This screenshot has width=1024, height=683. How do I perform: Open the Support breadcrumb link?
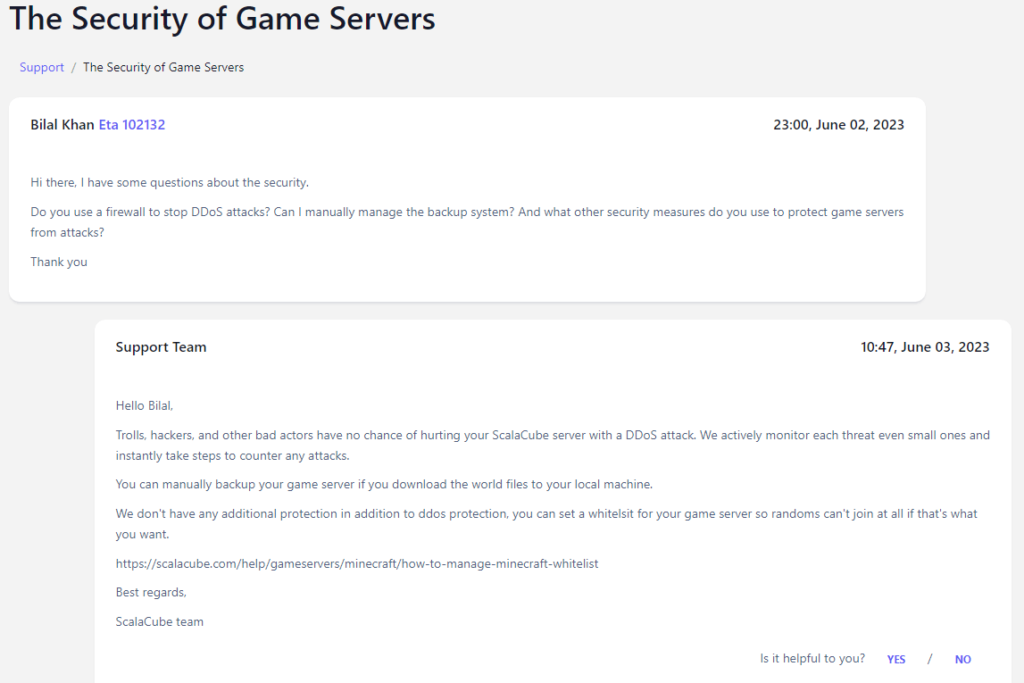pos(42,67)
